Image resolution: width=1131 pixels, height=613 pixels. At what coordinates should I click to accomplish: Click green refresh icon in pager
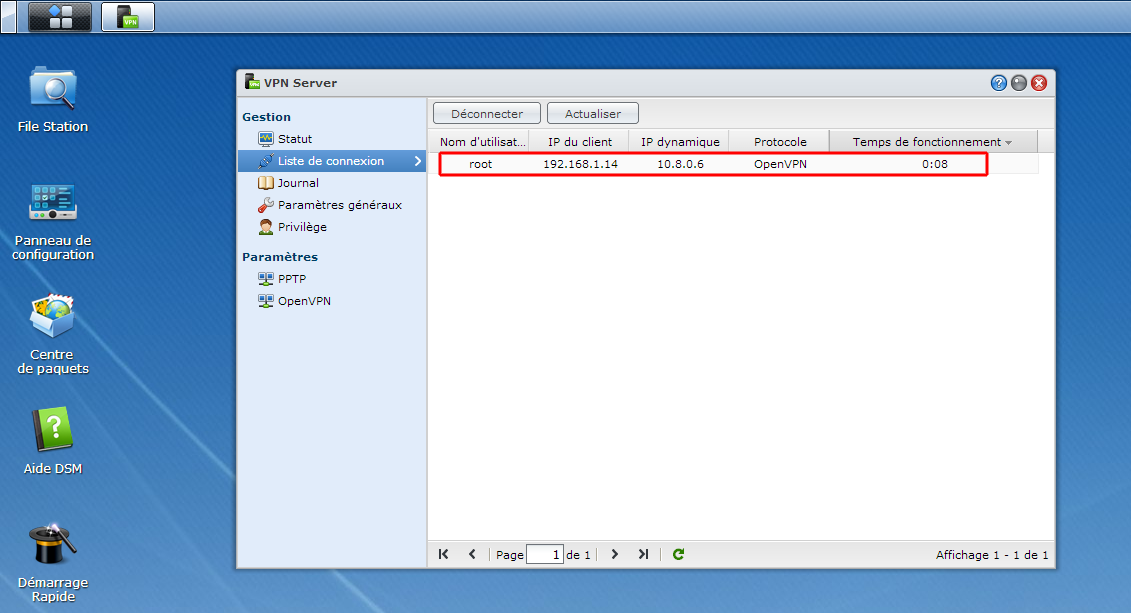pyautogui.click(x=678, y=554)
